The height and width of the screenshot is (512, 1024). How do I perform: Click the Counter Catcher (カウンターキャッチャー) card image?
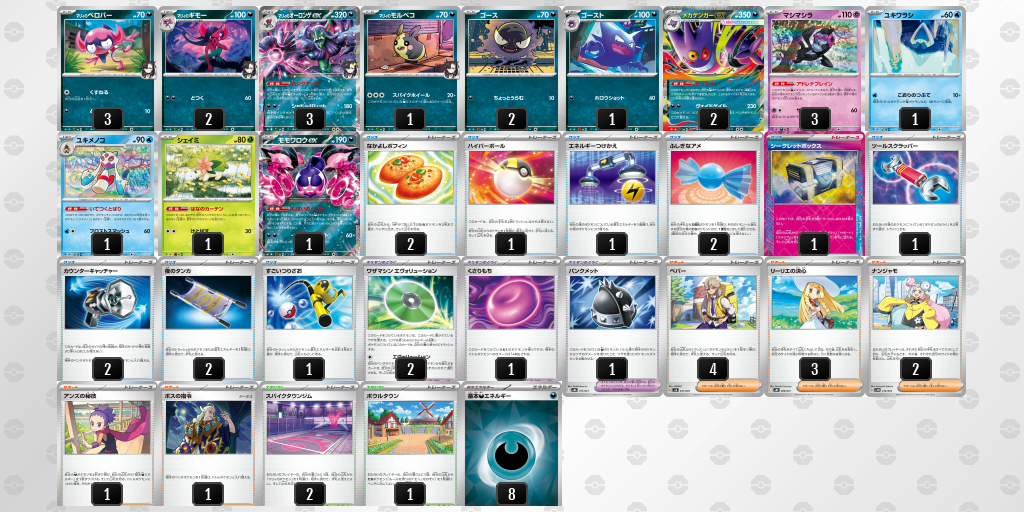108,302
